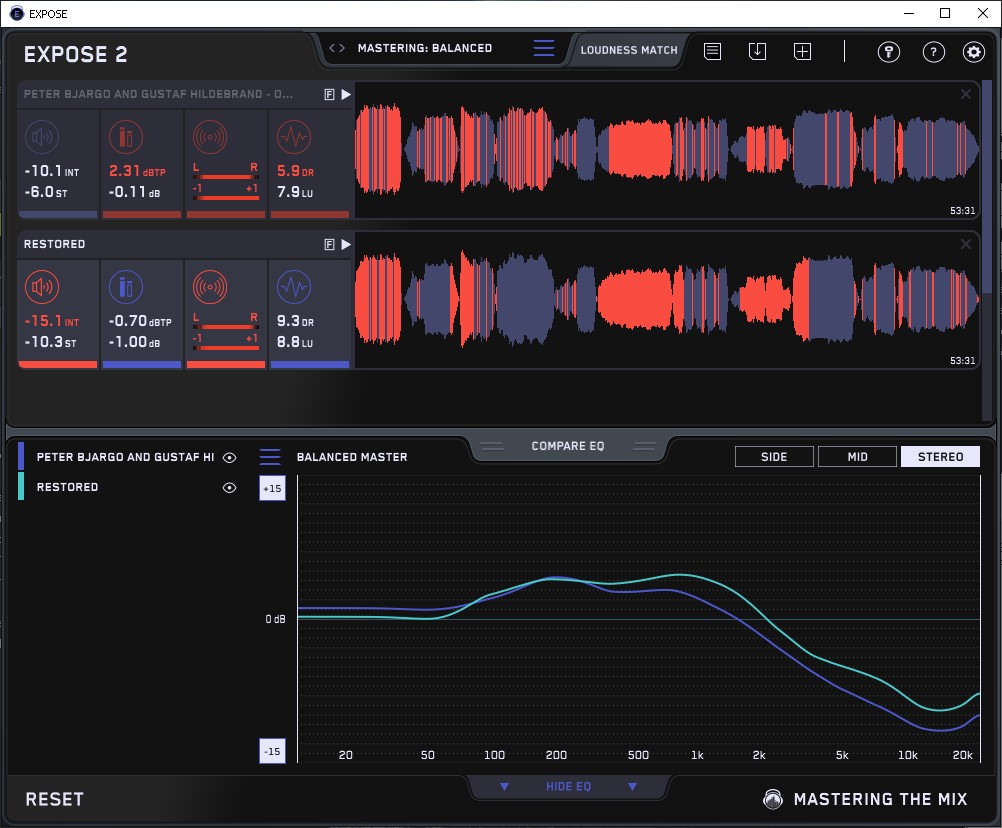
Task: Select RESTORED entry in EQ list
Action: [x=67, y=487]
